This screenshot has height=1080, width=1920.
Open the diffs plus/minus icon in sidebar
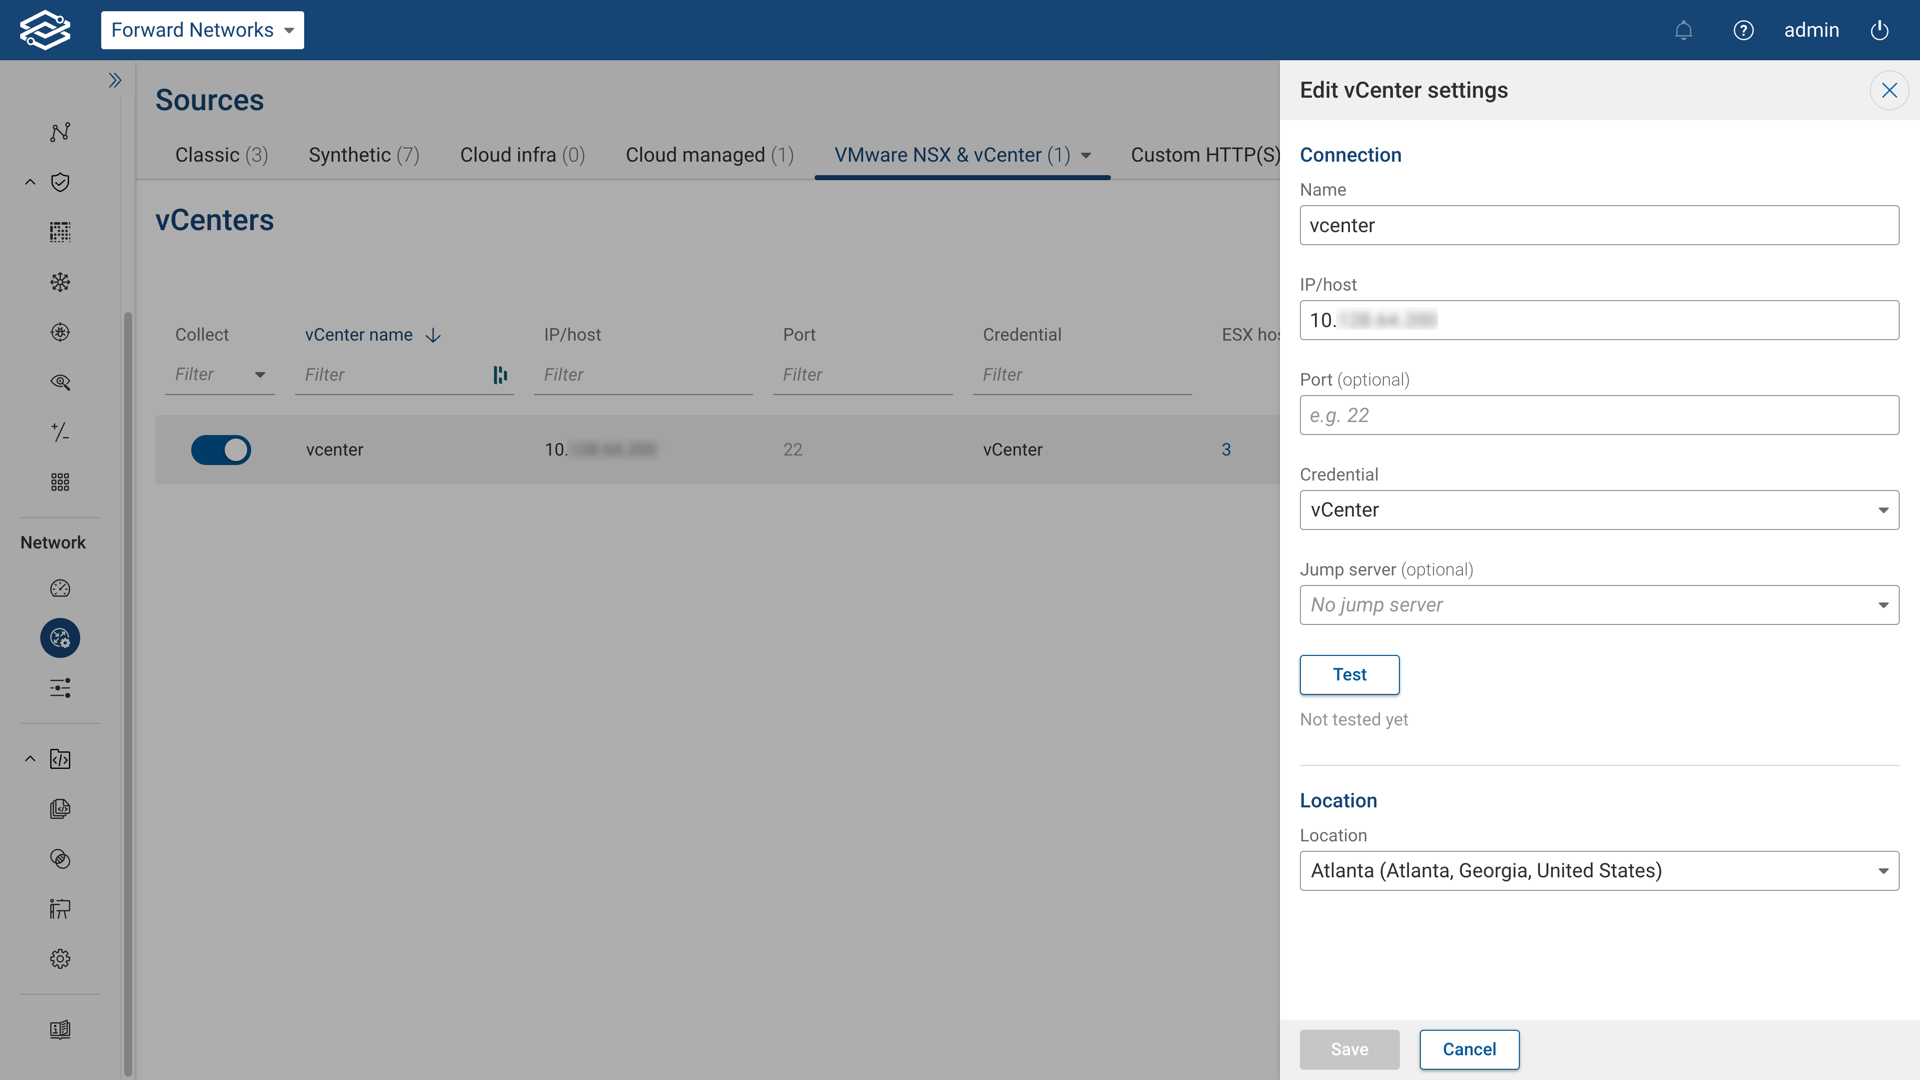[x=60, y=432]
